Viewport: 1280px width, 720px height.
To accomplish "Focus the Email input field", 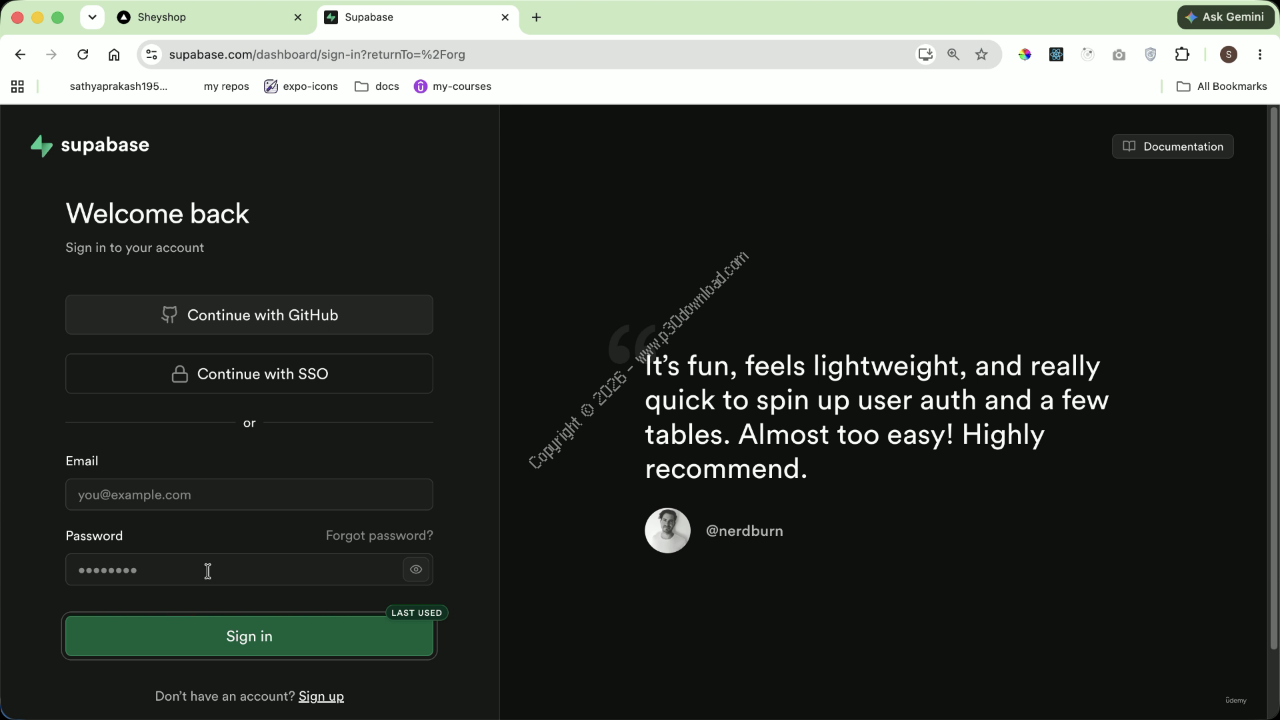I will [249, 495].
